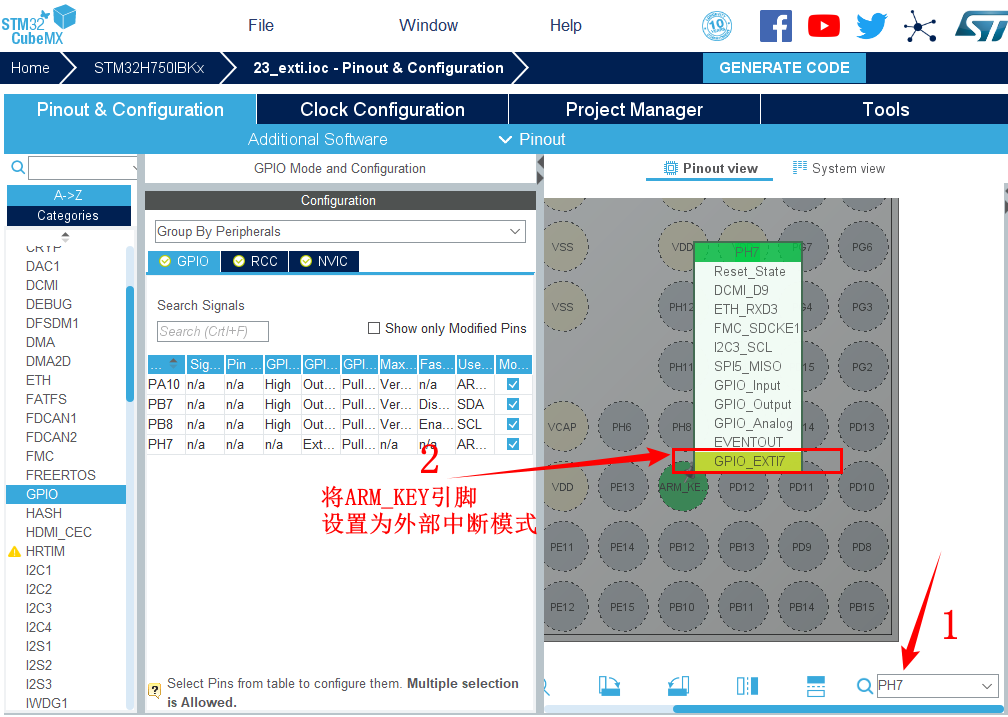
Task: Toggle Show only Modified Pins checkbox
Action: [374, 328]
